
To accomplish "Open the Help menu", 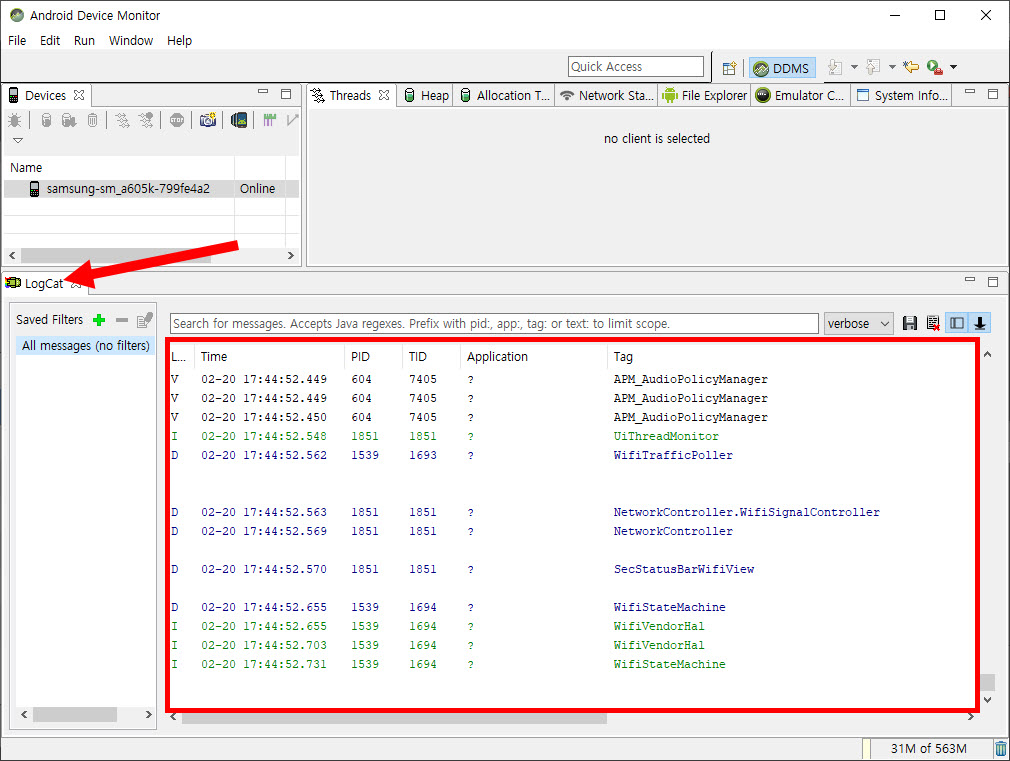I will [179, 41].
